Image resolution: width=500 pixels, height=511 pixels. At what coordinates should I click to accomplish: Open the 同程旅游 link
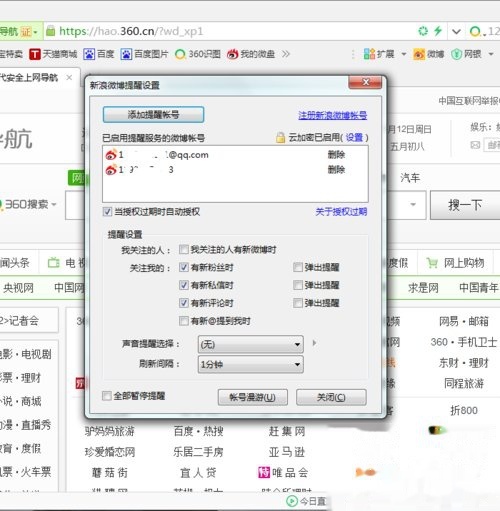tap(464, 383)
